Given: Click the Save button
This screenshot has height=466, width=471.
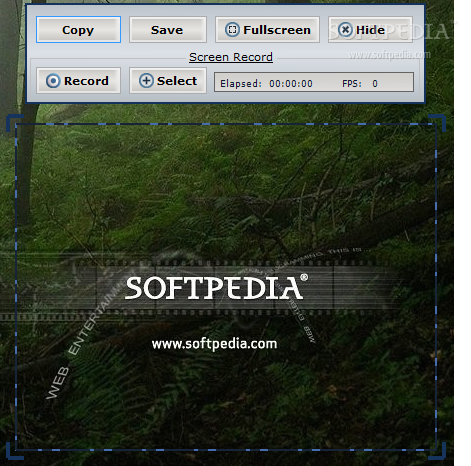Looking at the screenshot, I should (x=168, y=30).
